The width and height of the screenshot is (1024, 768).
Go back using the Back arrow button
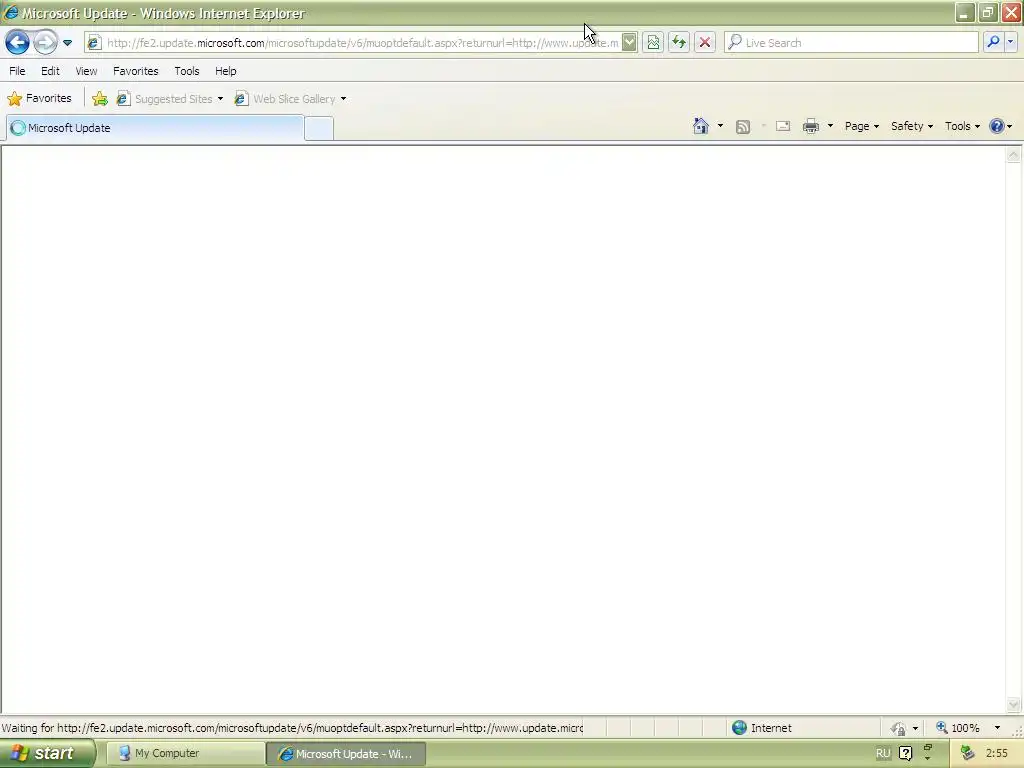coord(17,42)
